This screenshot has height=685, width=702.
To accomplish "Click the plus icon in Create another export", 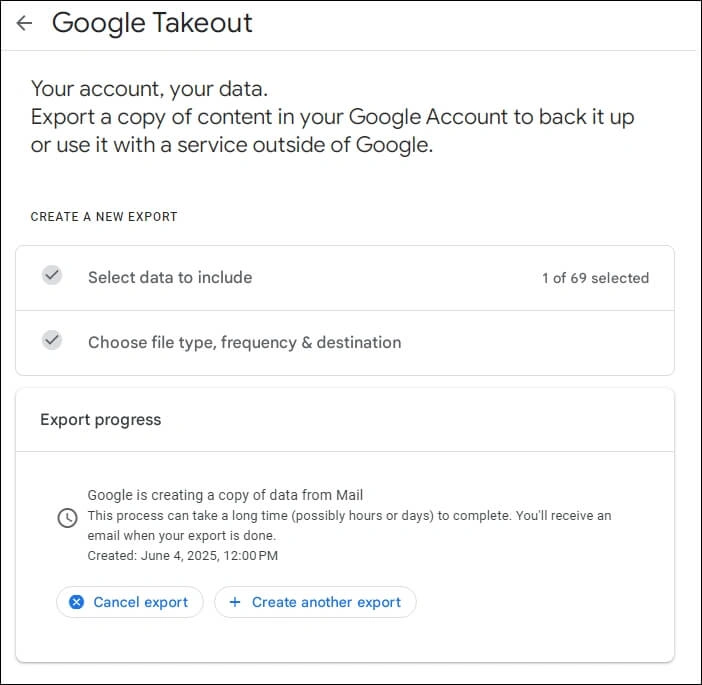I will pyautogui.click(x=235, y=602).
